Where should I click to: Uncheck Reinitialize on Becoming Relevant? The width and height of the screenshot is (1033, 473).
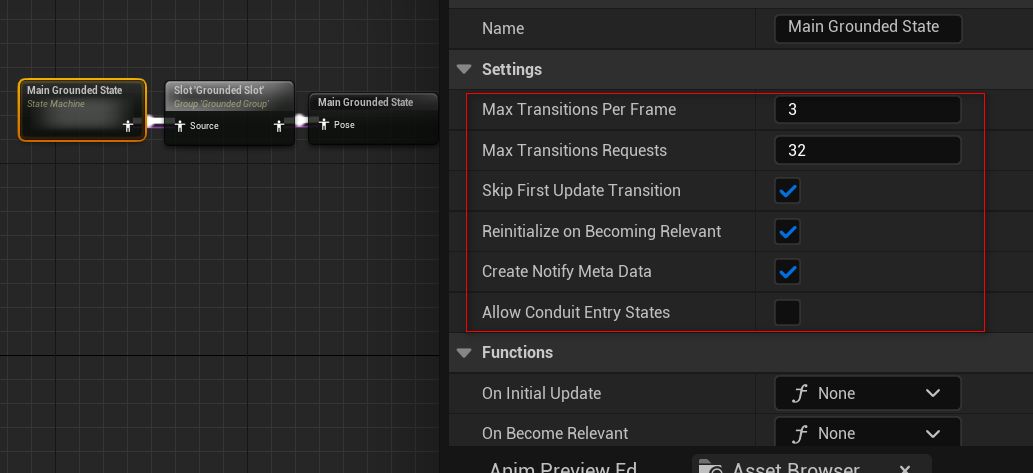tap(788, 232)
